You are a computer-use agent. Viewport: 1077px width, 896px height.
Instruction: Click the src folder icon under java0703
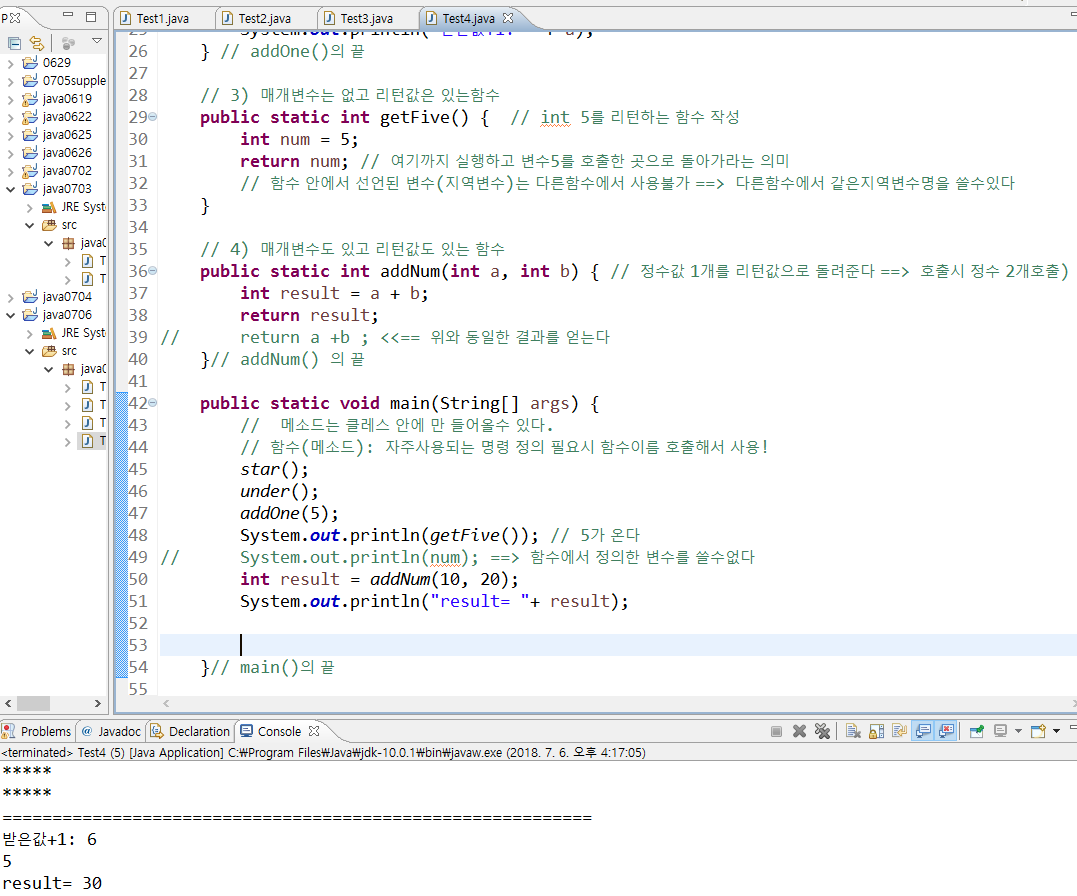49,225
